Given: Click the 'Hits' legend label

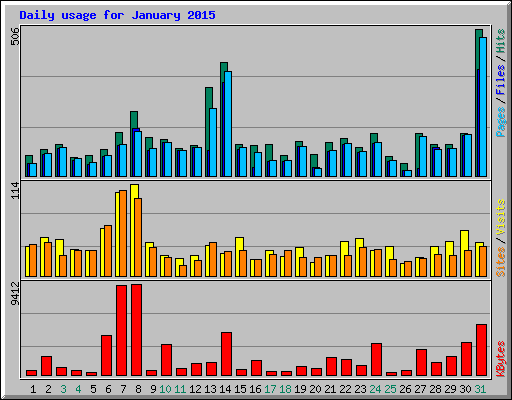Looking at the screenshot, I should point(501,41).
